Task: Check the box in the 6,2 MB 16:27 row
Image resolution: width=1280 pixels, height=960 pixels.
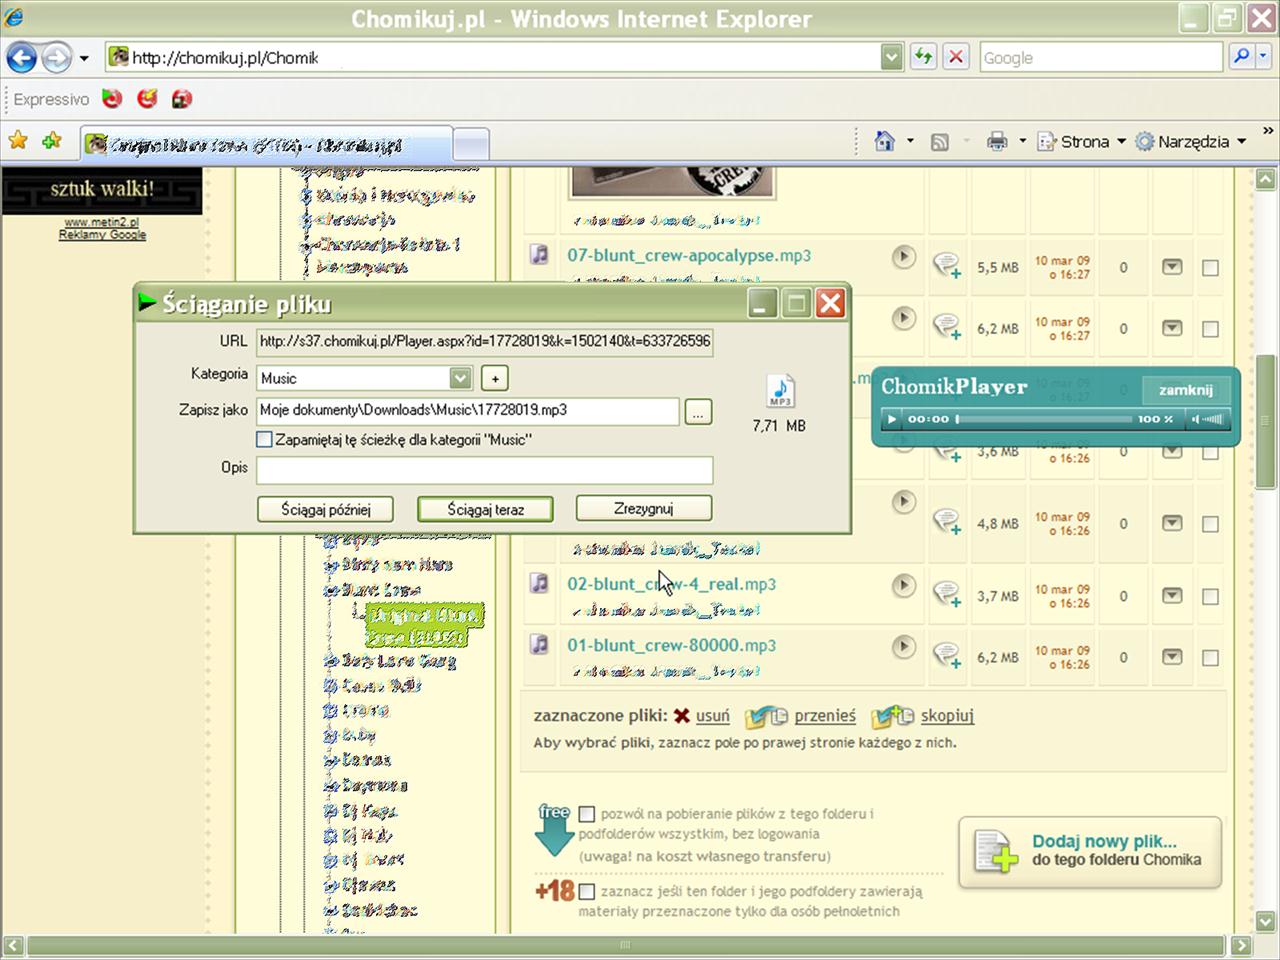Action: [x=1210, y=329]
